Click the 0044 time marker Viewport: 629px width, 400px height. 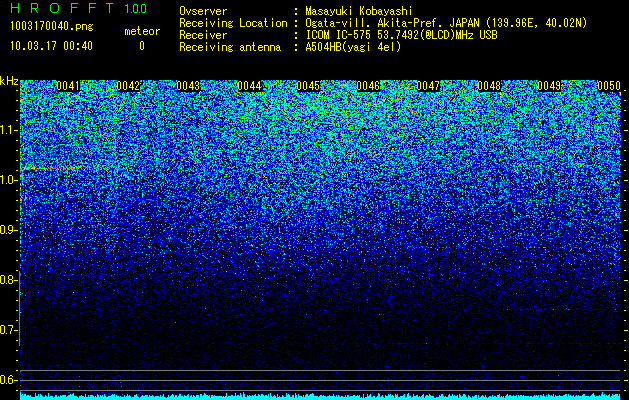pyautogui.click(x=249, y=86)
